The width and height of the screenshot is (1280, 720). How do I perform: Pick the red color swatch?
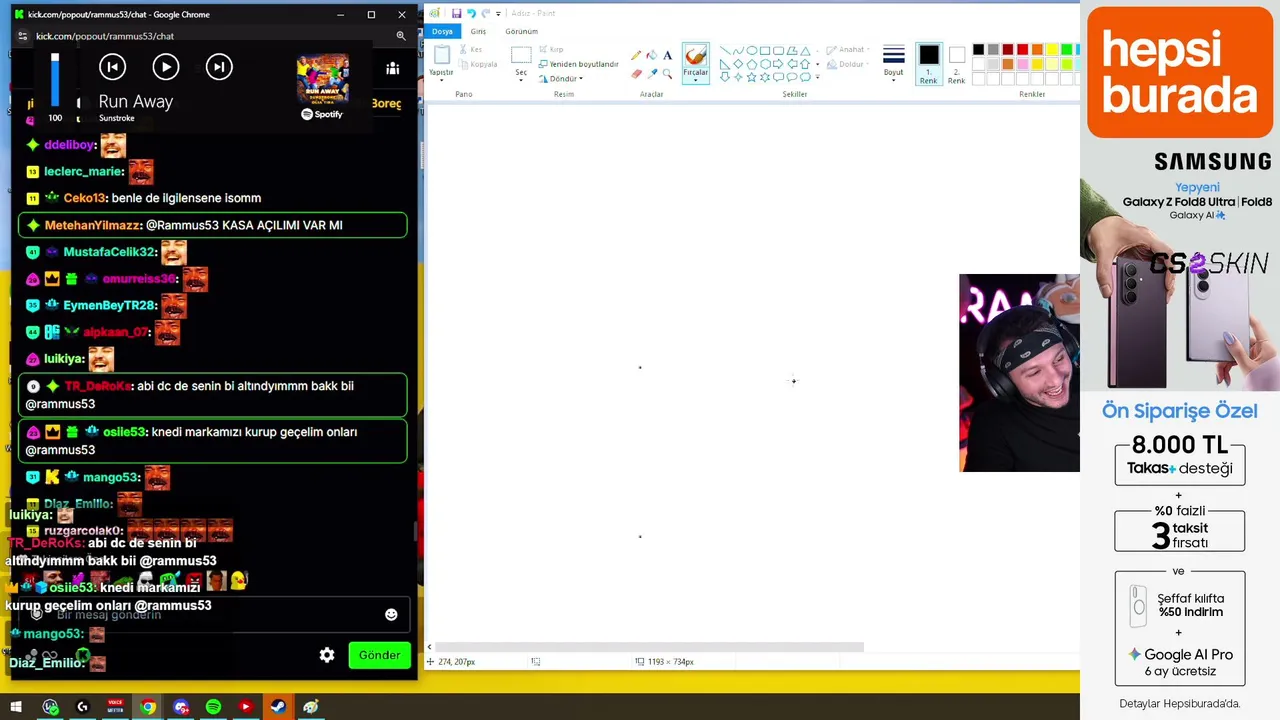click(x=1022, y=50)
